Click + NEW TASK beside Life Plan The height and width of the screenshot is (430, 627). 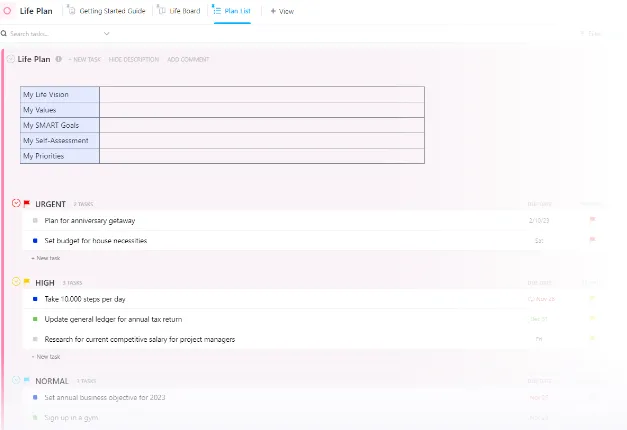coord(84,59)
